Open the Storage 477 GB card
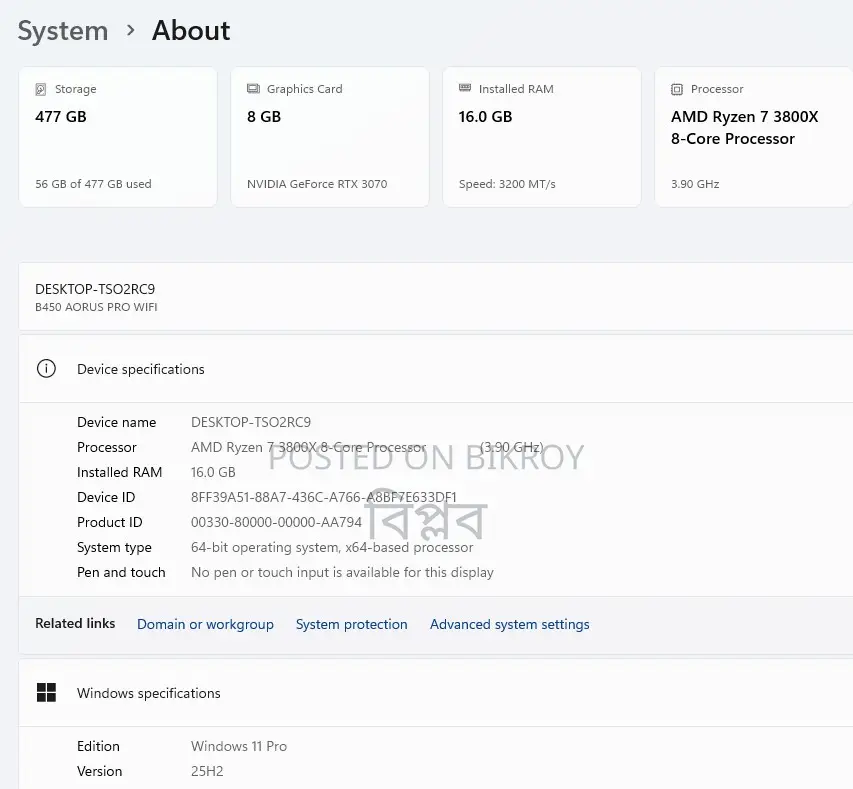The width and height of the screenshot is (853, 789). 118,137
